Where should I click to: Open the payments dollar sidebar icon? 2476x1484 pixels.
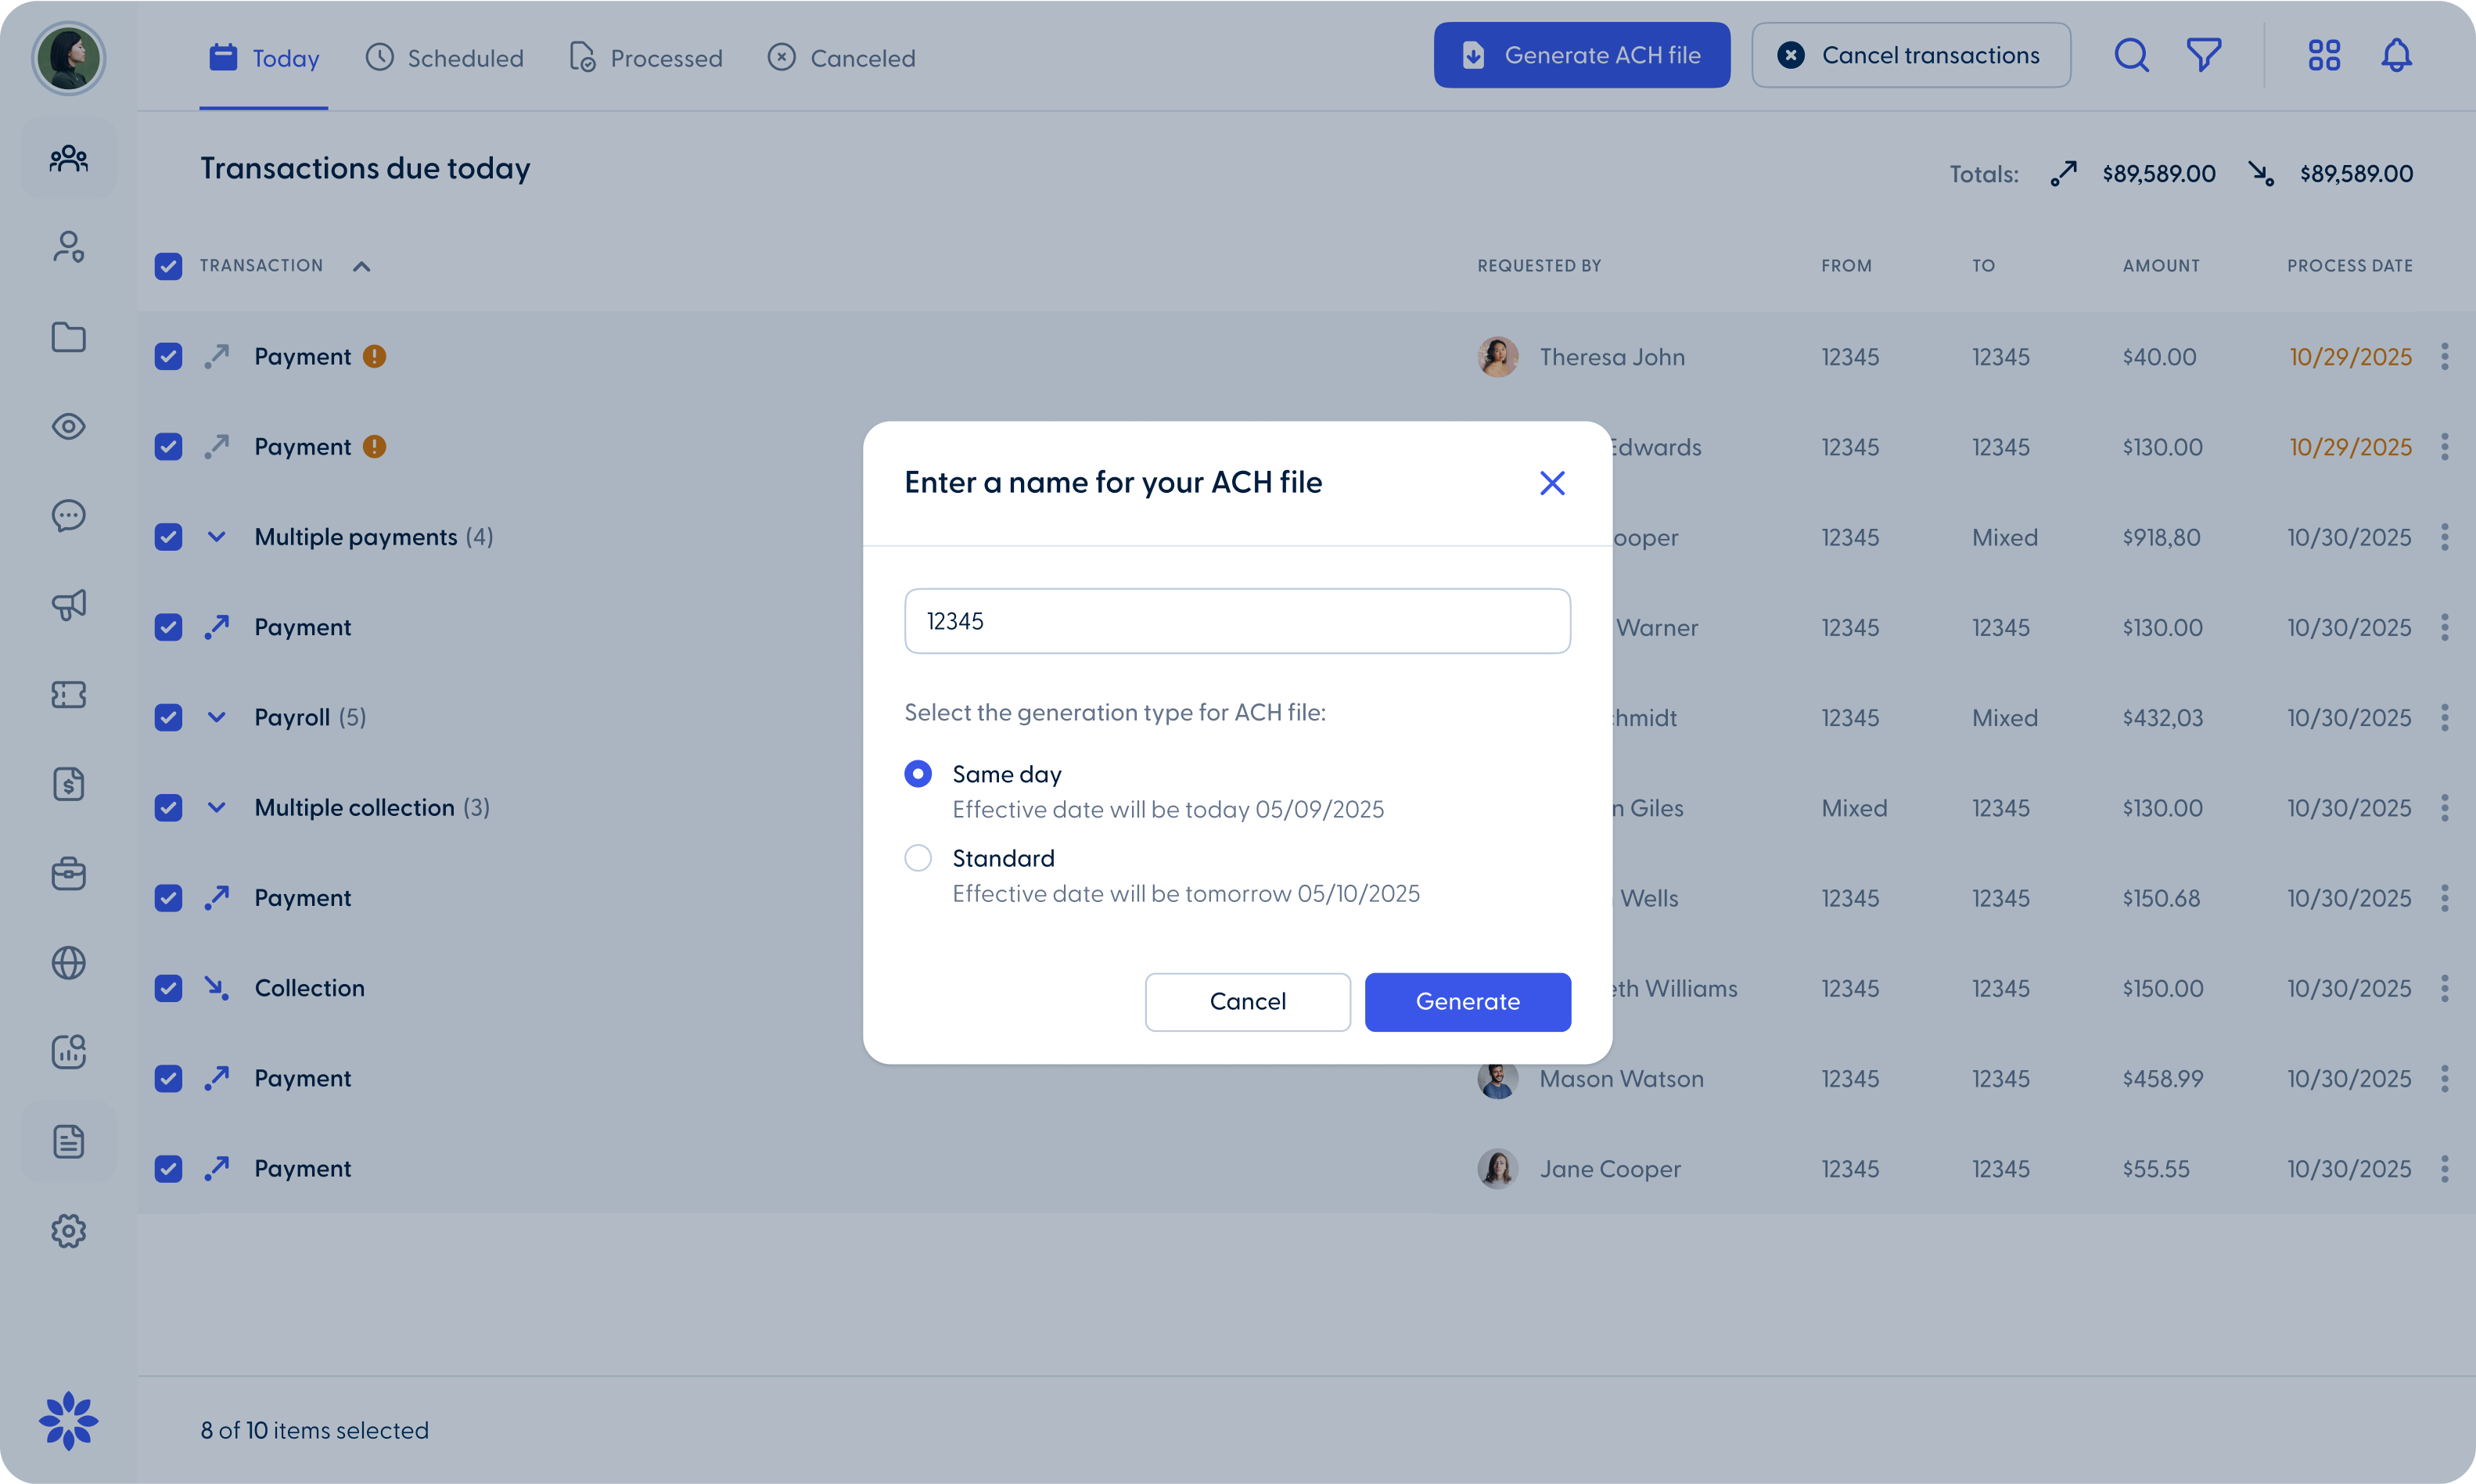[68, 784]
